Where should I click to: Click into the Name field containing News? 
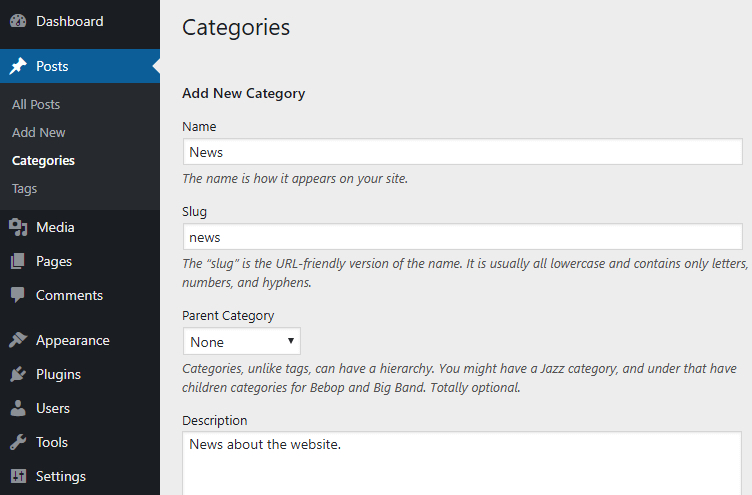coord(463,152)
